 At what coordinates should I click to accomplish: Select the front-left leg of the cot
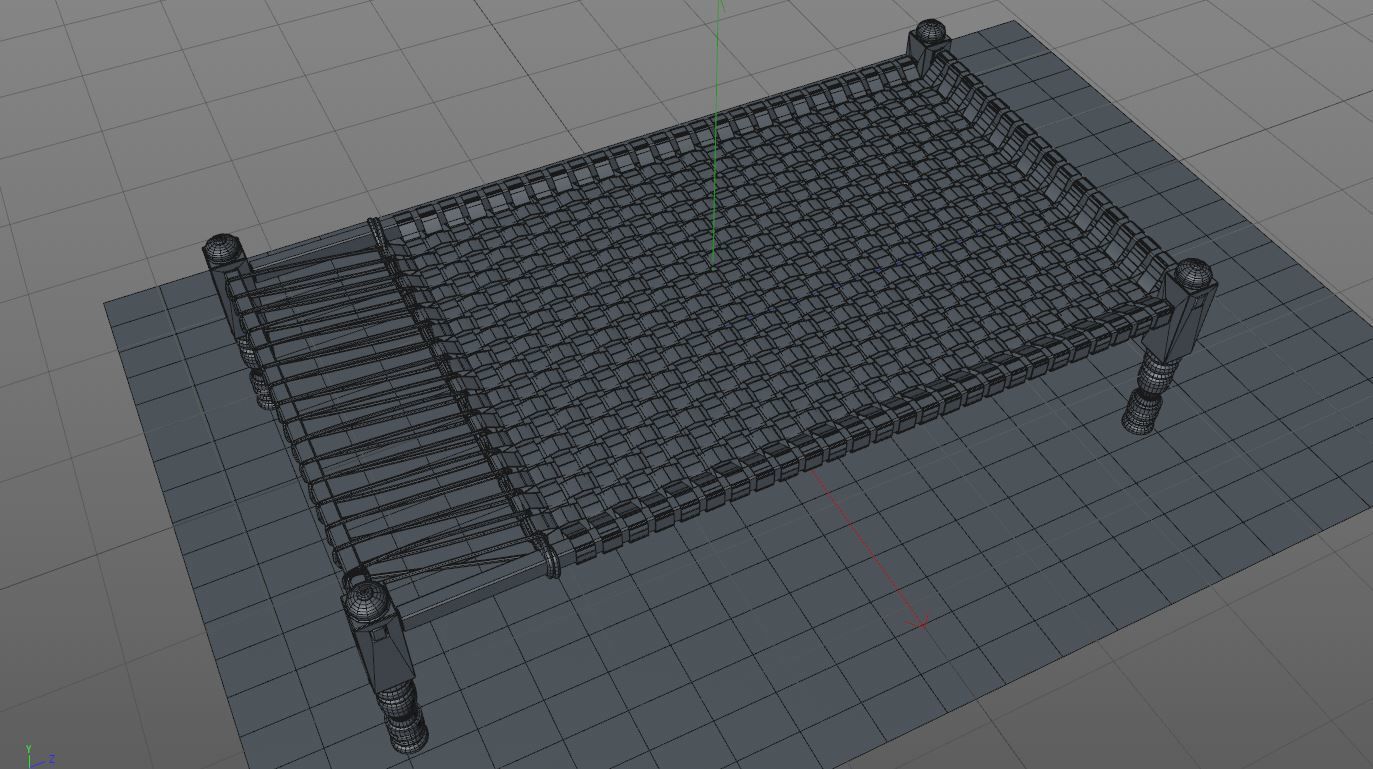[388, 667]
